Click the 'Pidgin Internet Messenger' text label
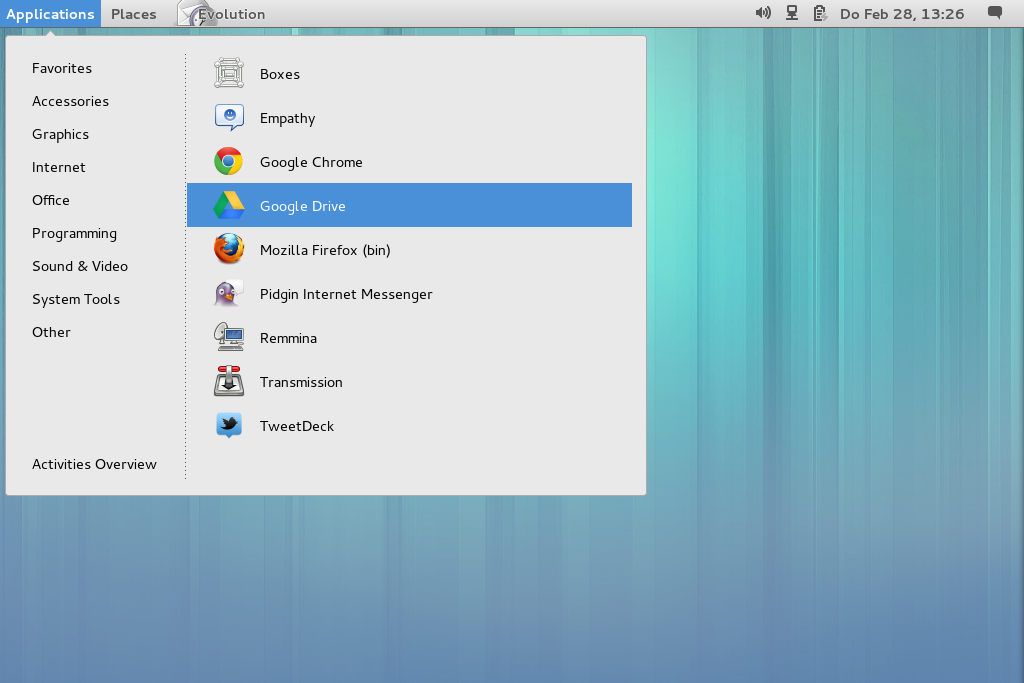1024x683 pixels. click(x=346, y=294)
